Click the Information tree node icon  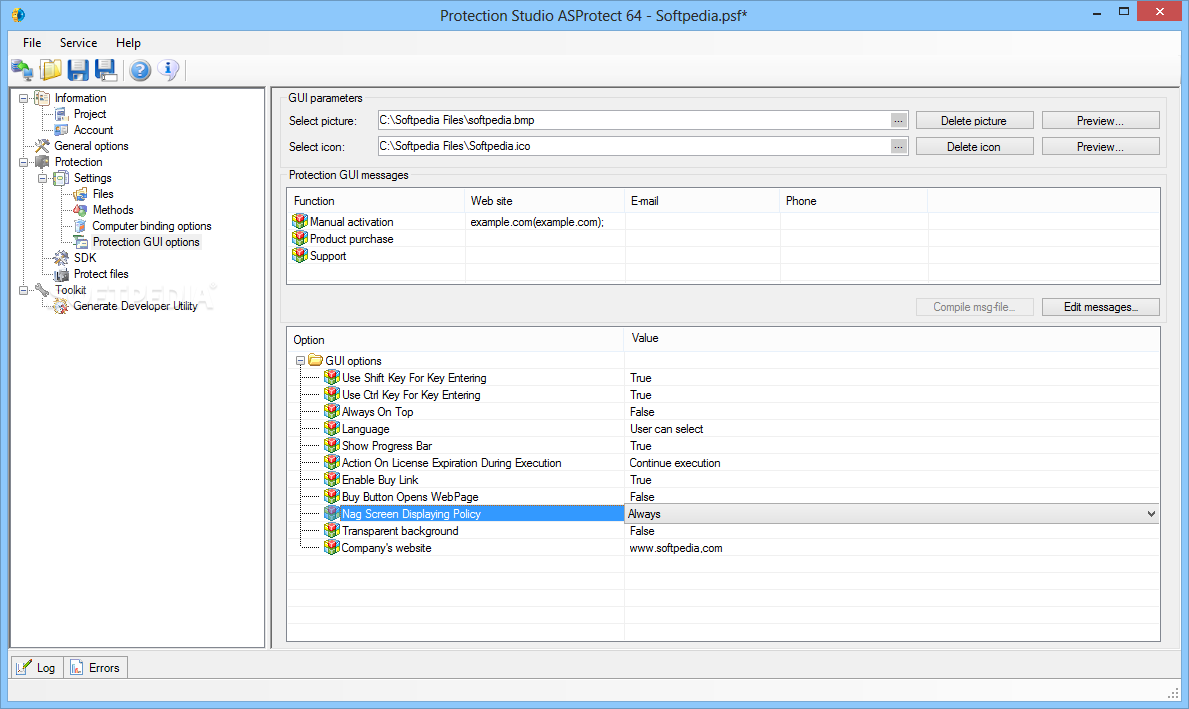coord(42,98)
